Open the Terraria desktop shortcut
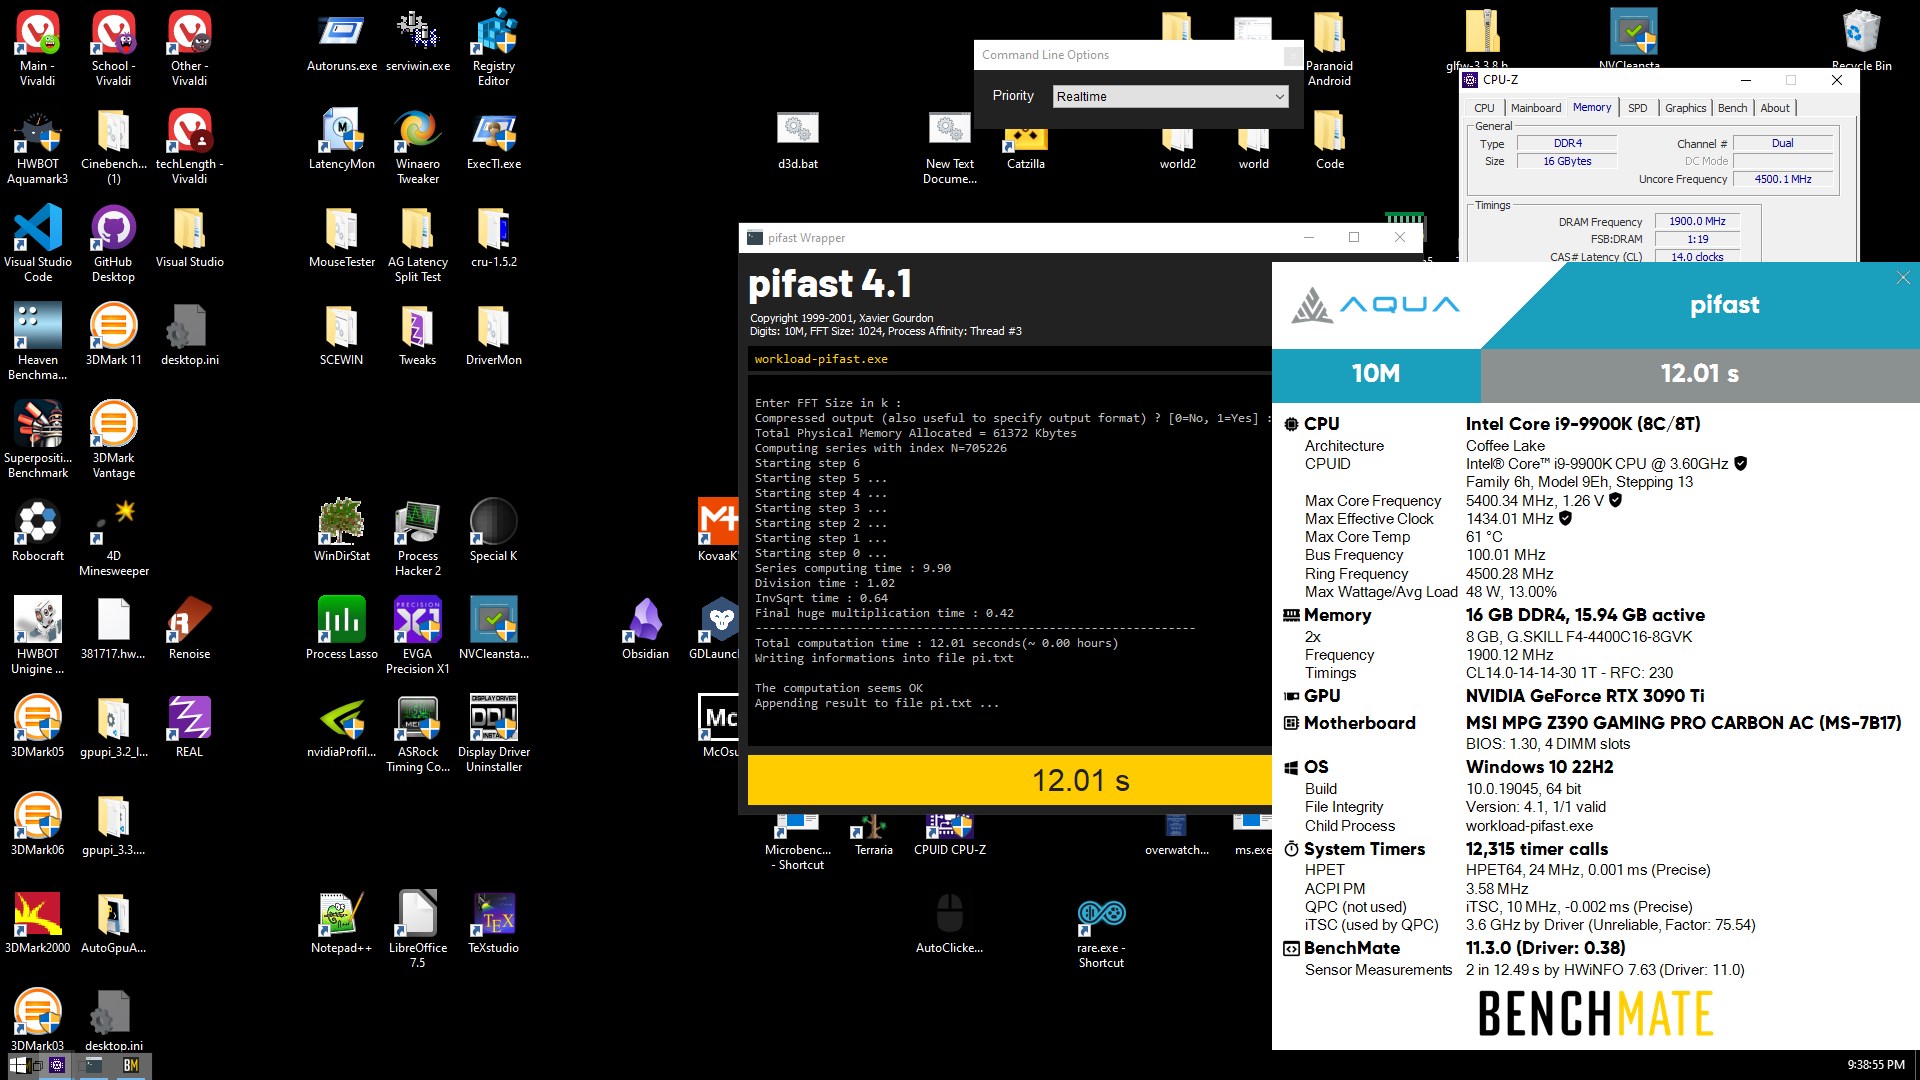Screen dimensions: 1920x1080 coord(874,836)
